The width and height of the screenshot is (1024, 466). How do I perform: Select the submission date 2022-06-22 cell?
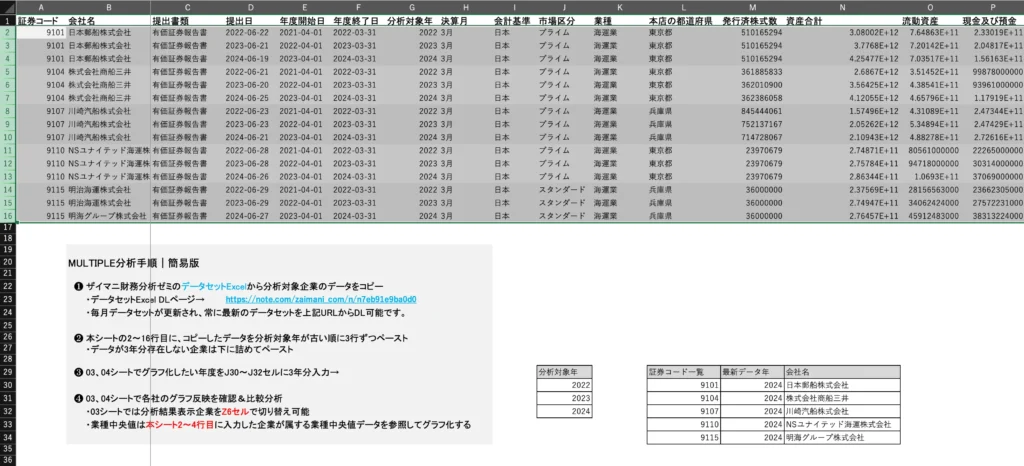pos(250,32)
